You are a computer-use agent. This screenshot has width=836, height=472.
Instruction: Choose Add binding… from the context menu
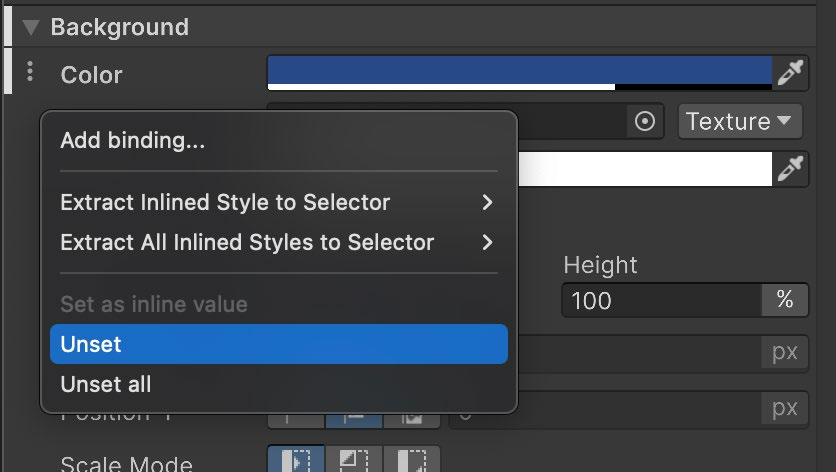(279, 141)
